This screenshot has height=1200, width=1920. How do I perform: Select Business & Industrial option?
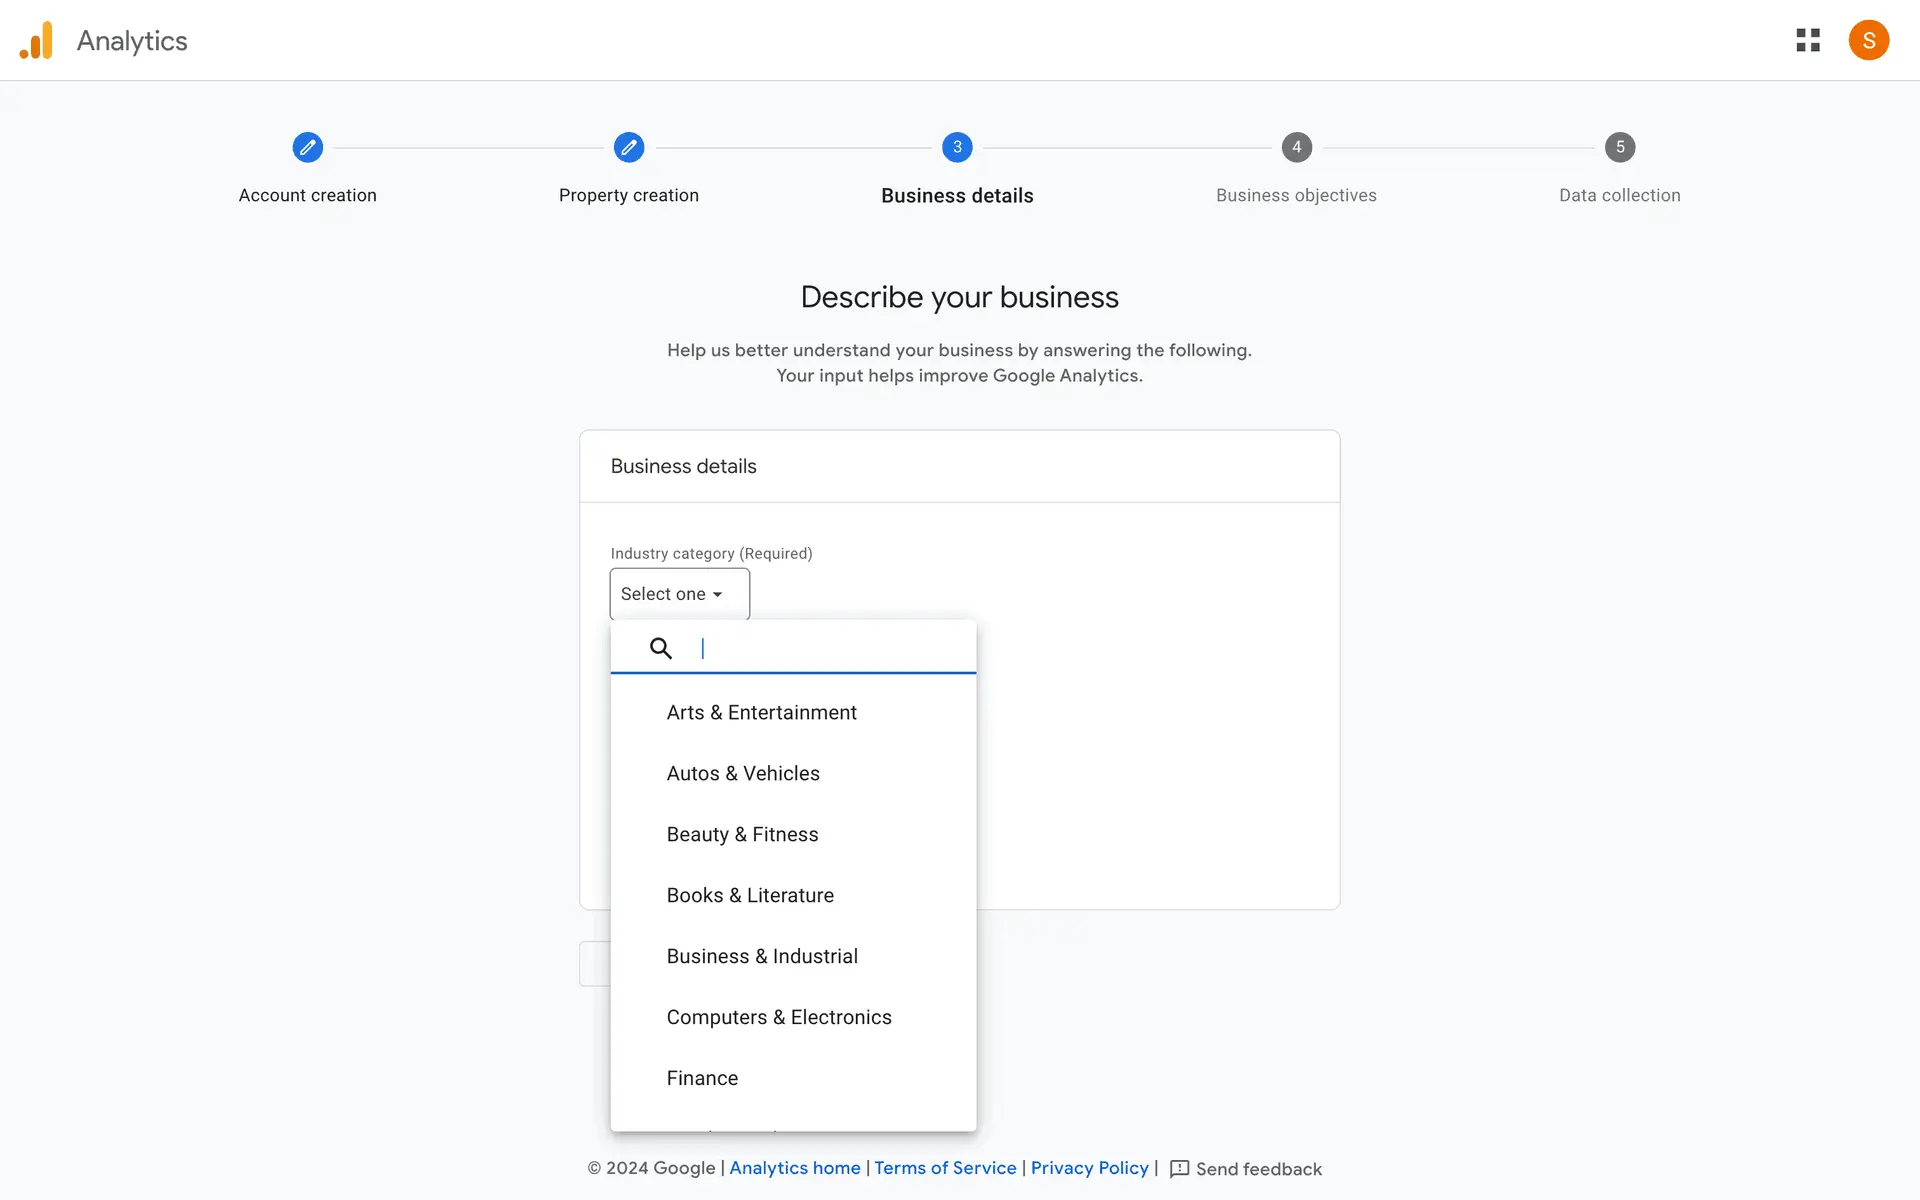point(762,957)
